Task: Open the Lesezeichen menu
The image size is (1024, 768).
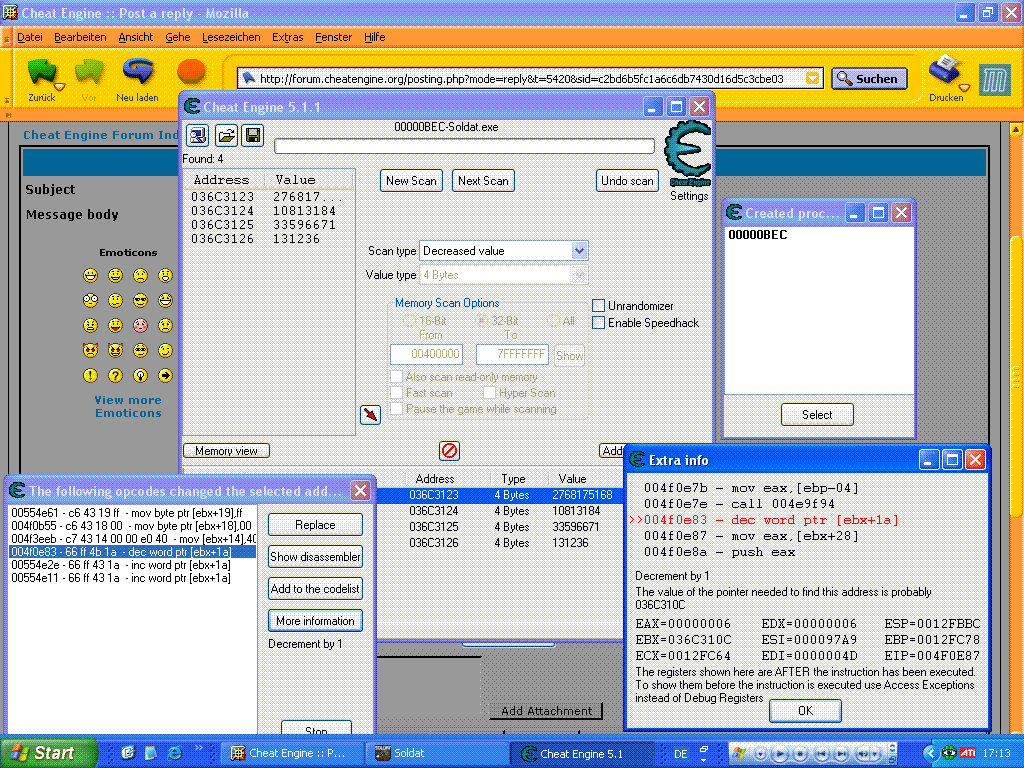Action: pyautogui.click(x=230, y=37)
